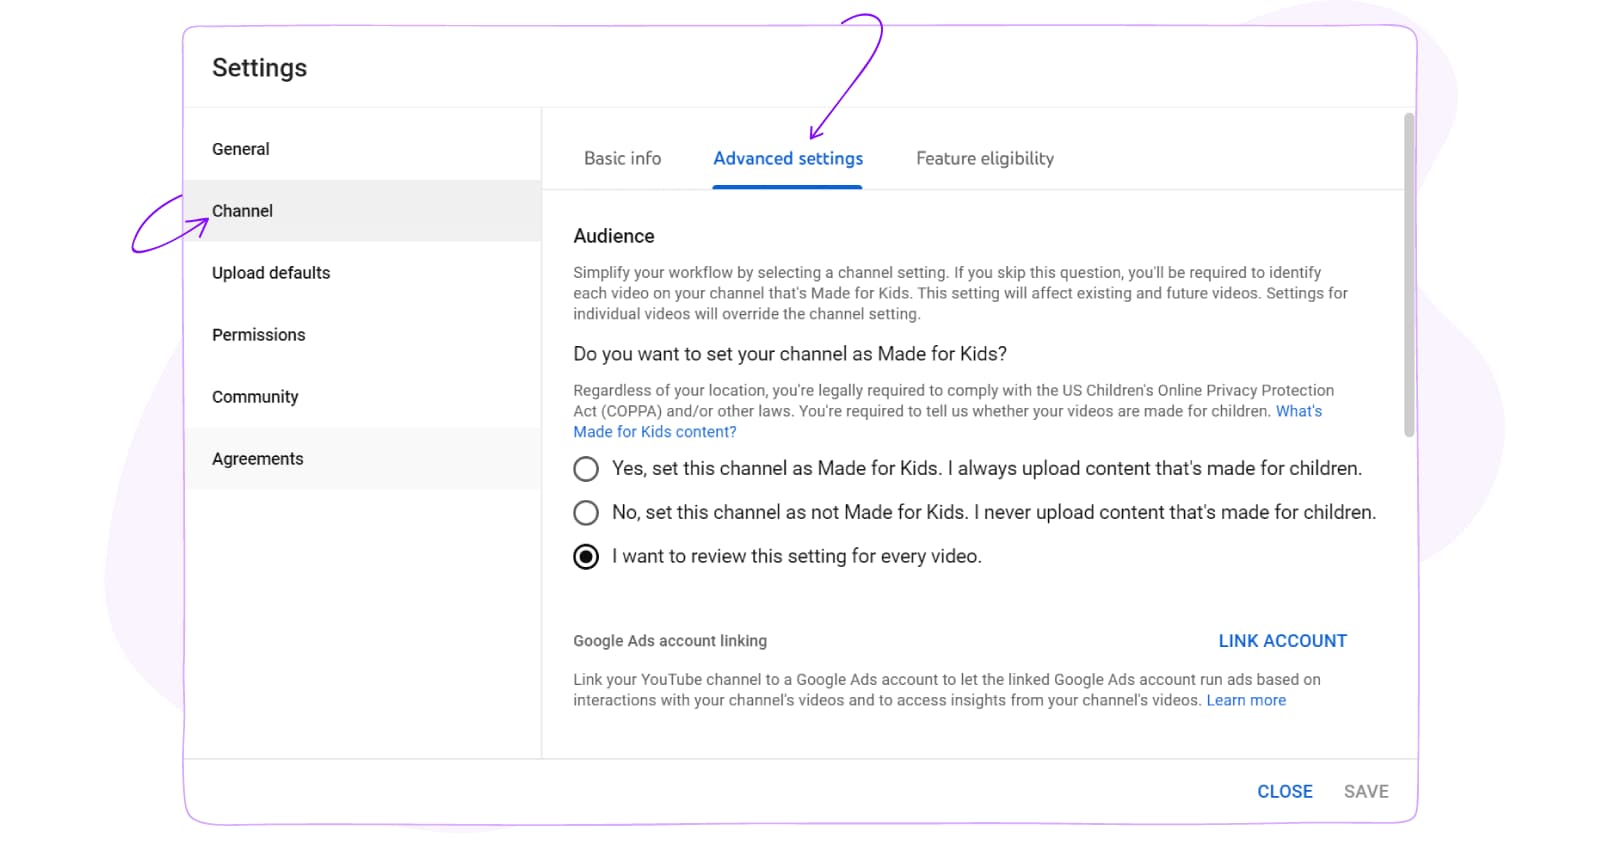
Task: Click 'Google Ads account linking' label
Action: pos(670,641)
